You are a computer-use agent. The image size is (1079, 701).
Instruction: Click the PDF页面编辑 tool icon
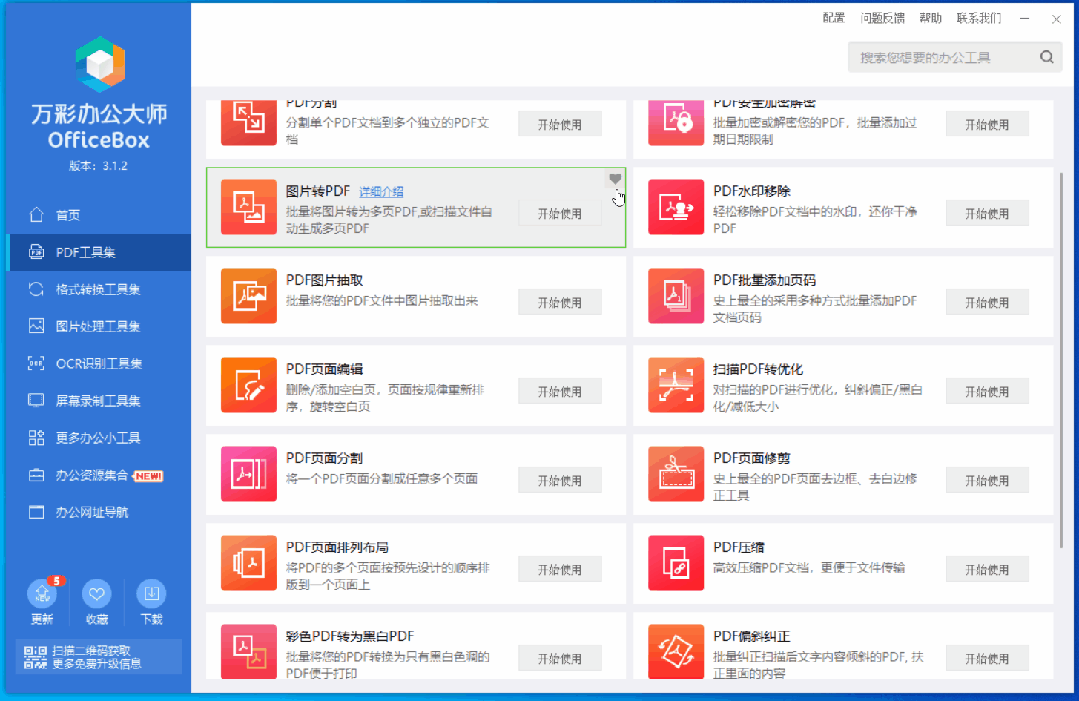pyautogui.click(x=248, y=385)
